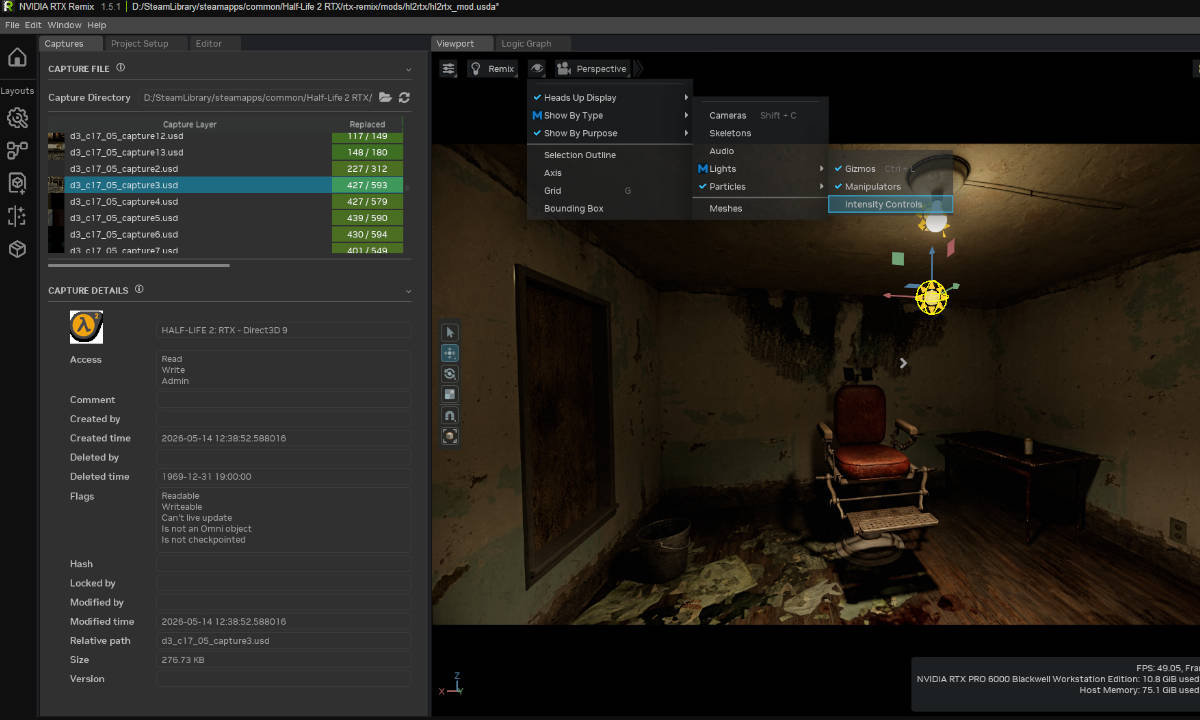Choose the Select arrow tool in viewport
This screenshot has width=1200, height=720.
[450, 332]
